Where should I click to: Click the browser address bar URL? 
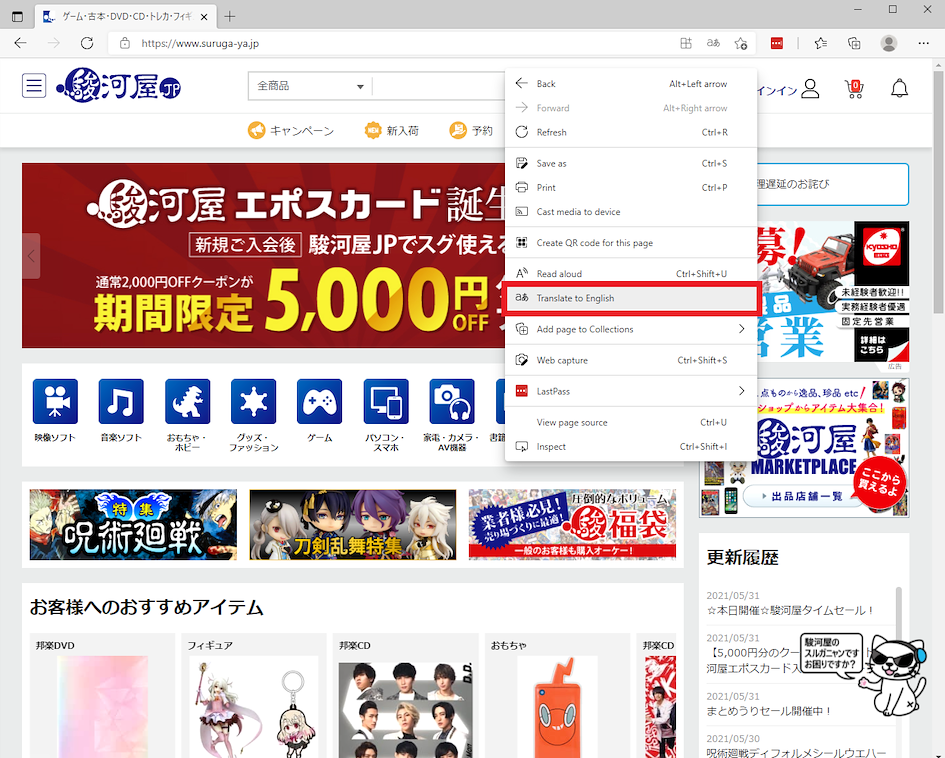[x=200, y=43]
